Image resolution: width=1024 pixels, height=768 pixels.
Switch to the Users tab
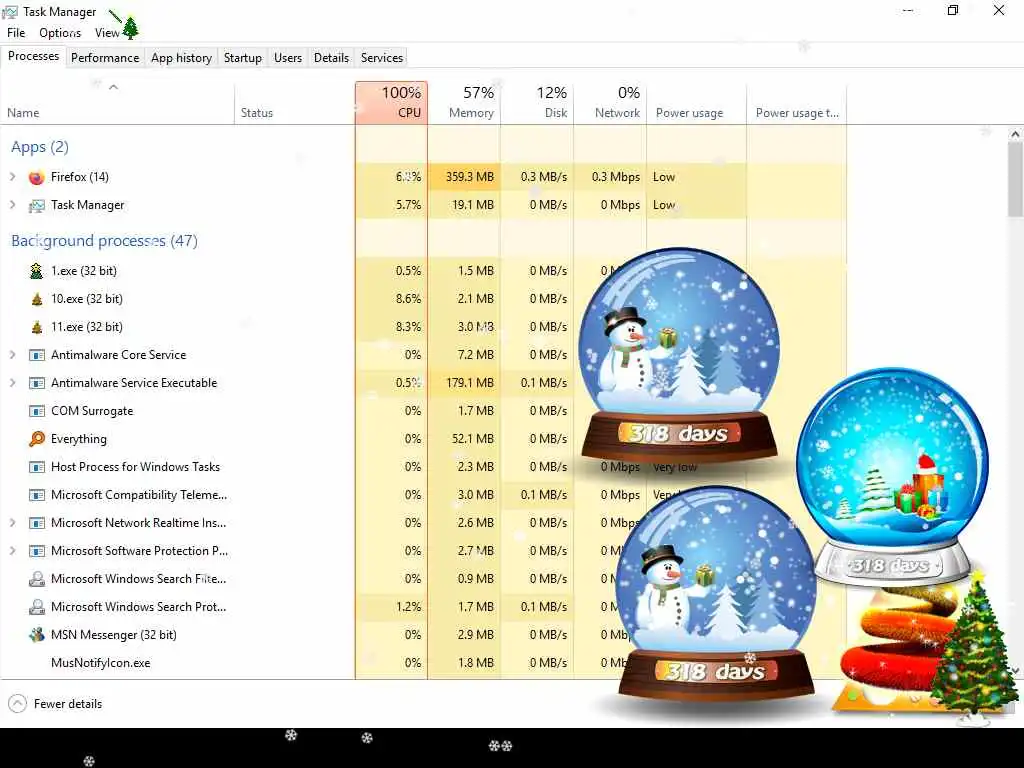[x=288, y=57]
